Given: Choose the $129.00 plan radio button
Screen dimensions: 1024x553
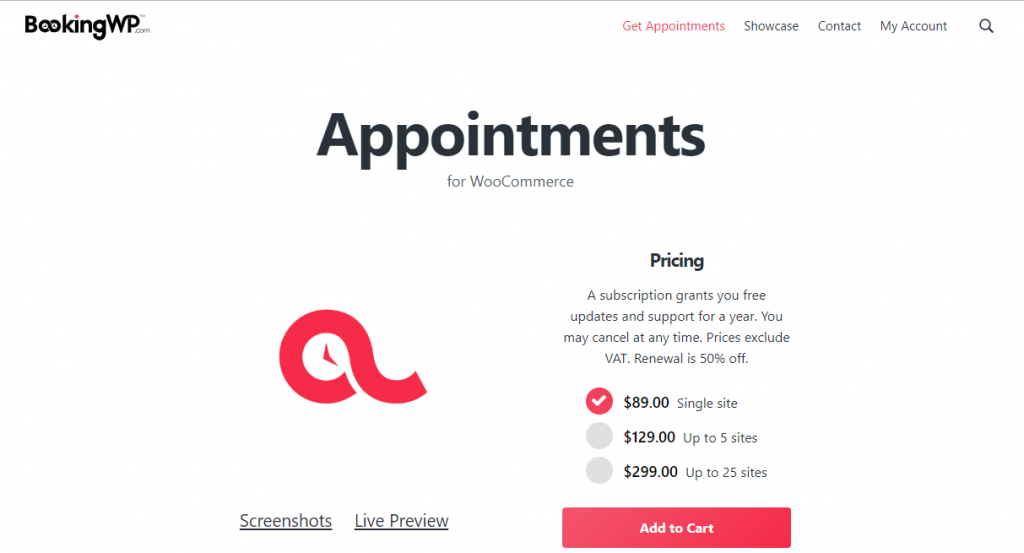Looking at the screenshot, I should (599, 437).
